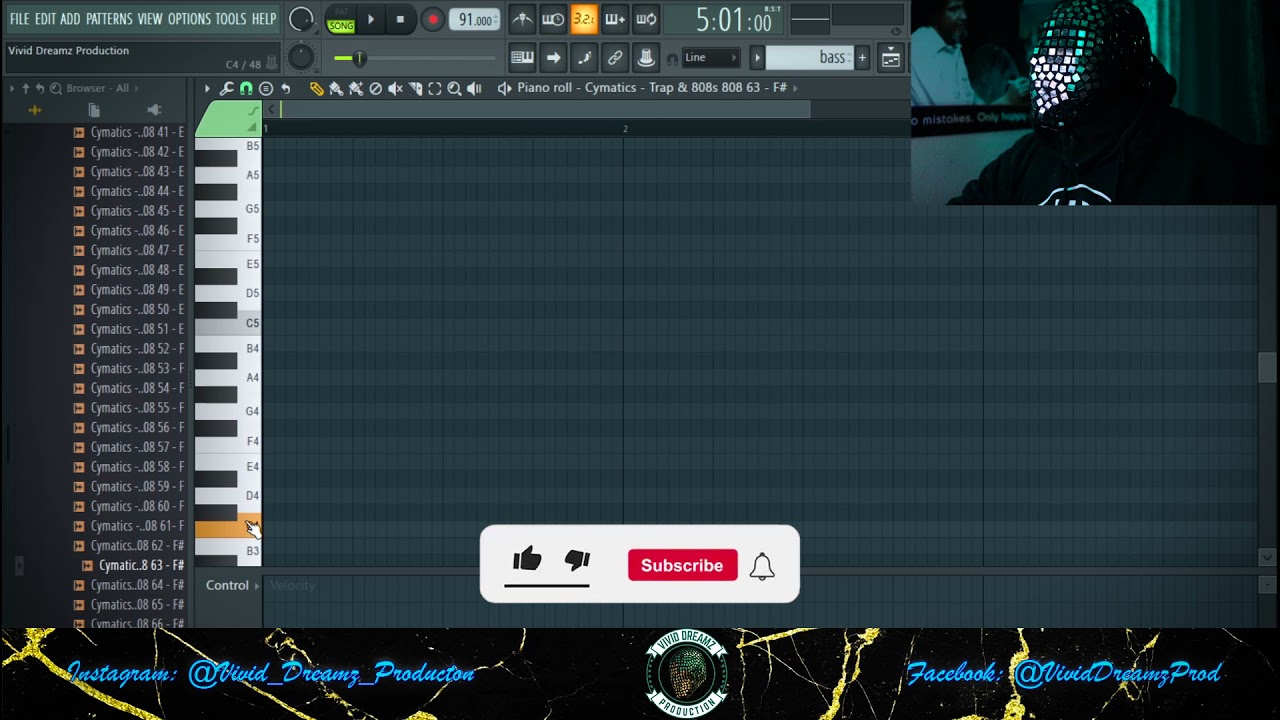Click the arrow left of bass pattern name
Screen dimensions: 1280x720
click(x=758, y=58)
